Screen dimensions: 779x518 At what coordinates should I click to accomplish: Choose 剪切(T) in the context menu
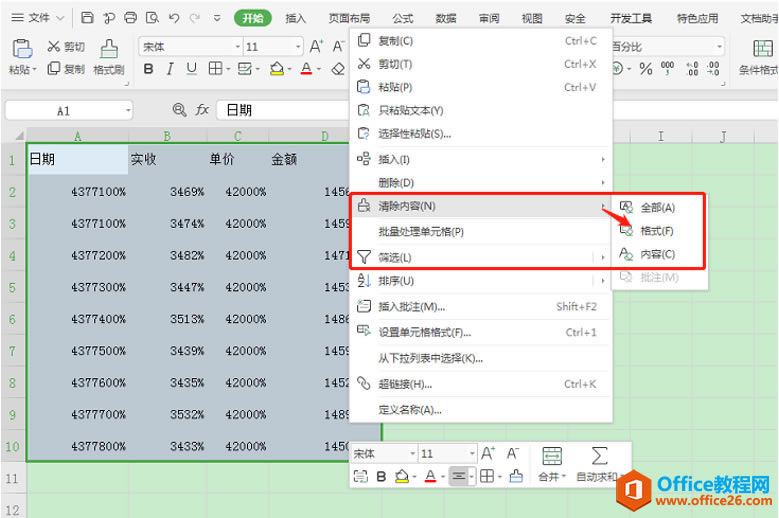click(x=480, y=64)
